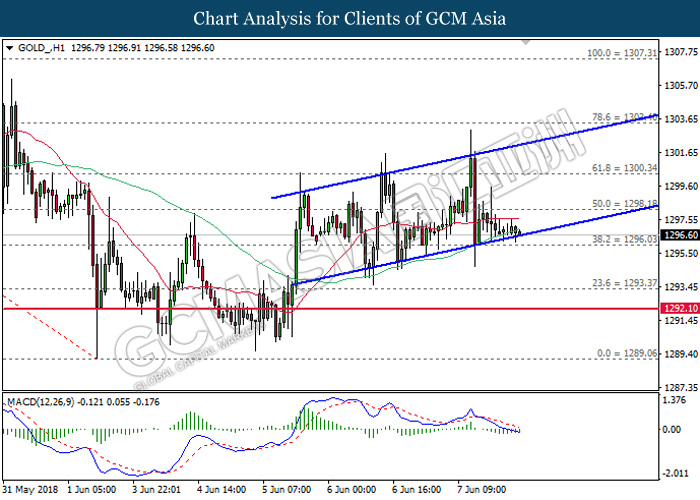The image size is (700, 500).
Task: Click the MACD 1.376 scale value
Action: 675,399
